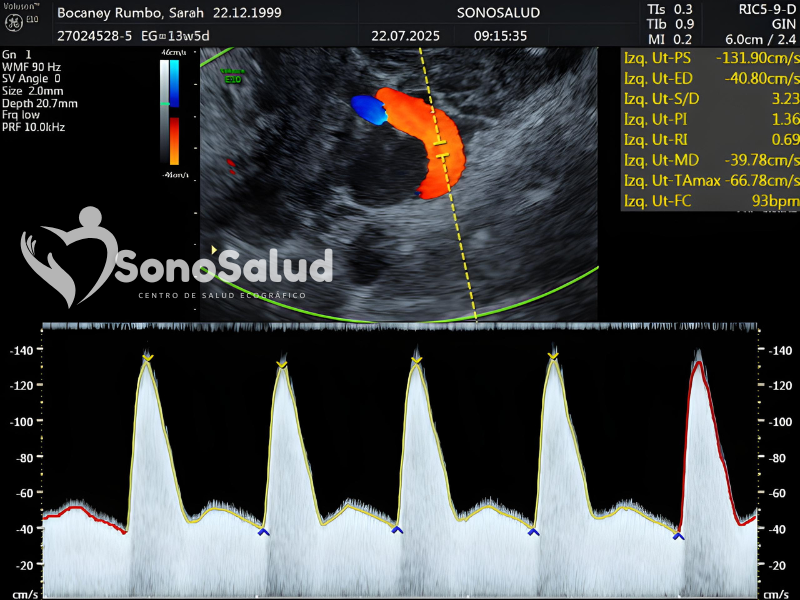800x600 pixels.
Task: Click the patient name Bocaney Rumbo, Sarah
Action: click(x=132, y=13)
